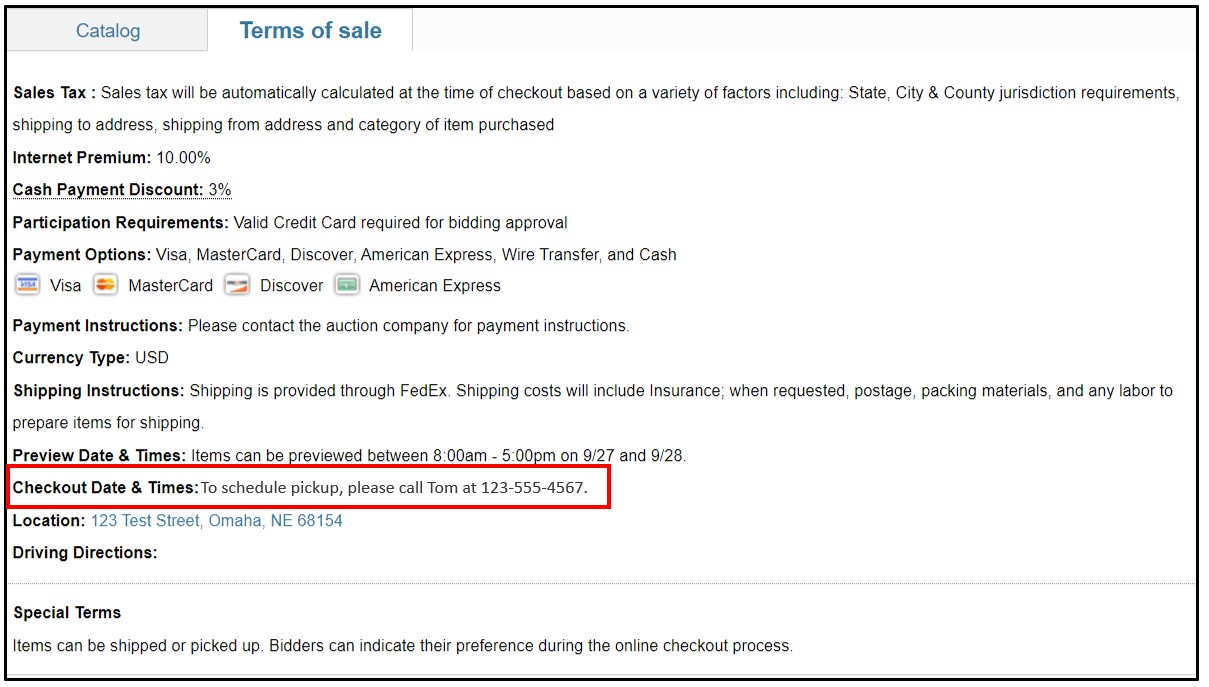The width and height of the screenshot is (1209, 687).
Task: Click the Payment Instructions label
Action: click(x=98, y=325)
